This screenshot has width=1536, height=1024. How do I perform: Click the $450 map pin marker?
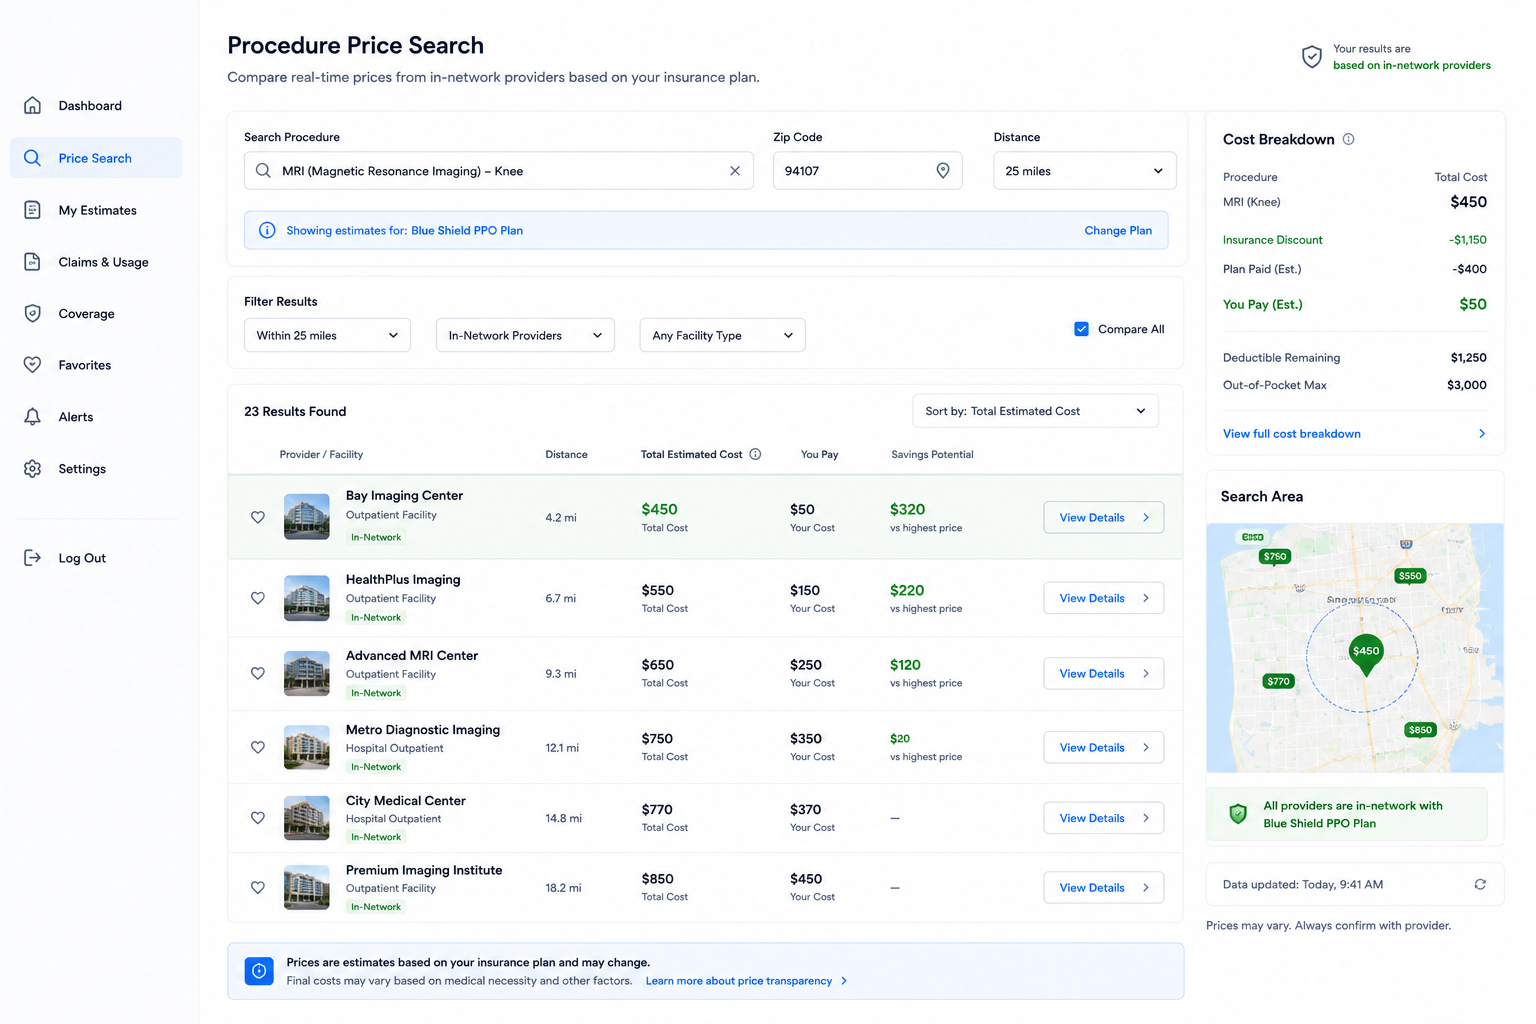(x=1366, y=654)
